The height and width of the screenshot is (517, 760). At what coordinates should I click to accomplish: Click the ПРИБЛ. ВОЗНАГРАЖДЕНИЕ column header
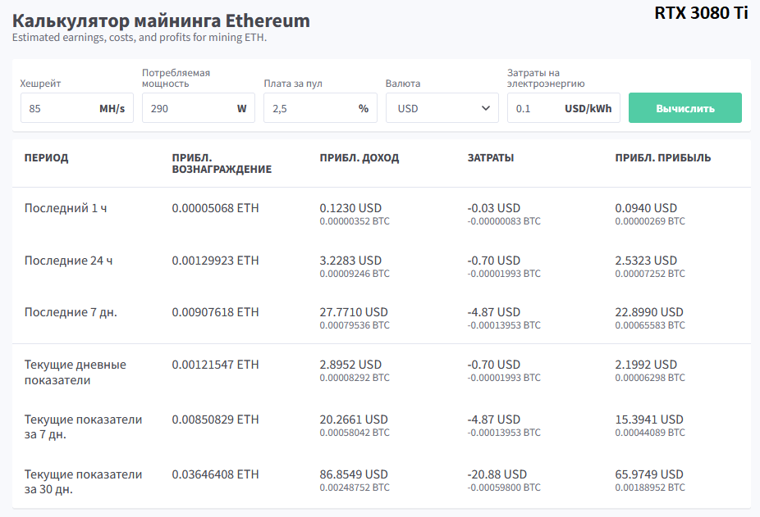221,163
